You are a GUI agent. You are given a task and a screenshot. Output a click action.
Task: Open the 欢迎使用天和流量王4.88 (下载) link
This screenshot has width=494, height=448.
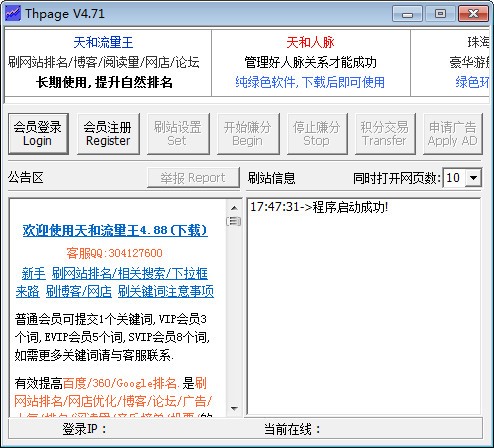pyautogui.click(x=115, y=230)
